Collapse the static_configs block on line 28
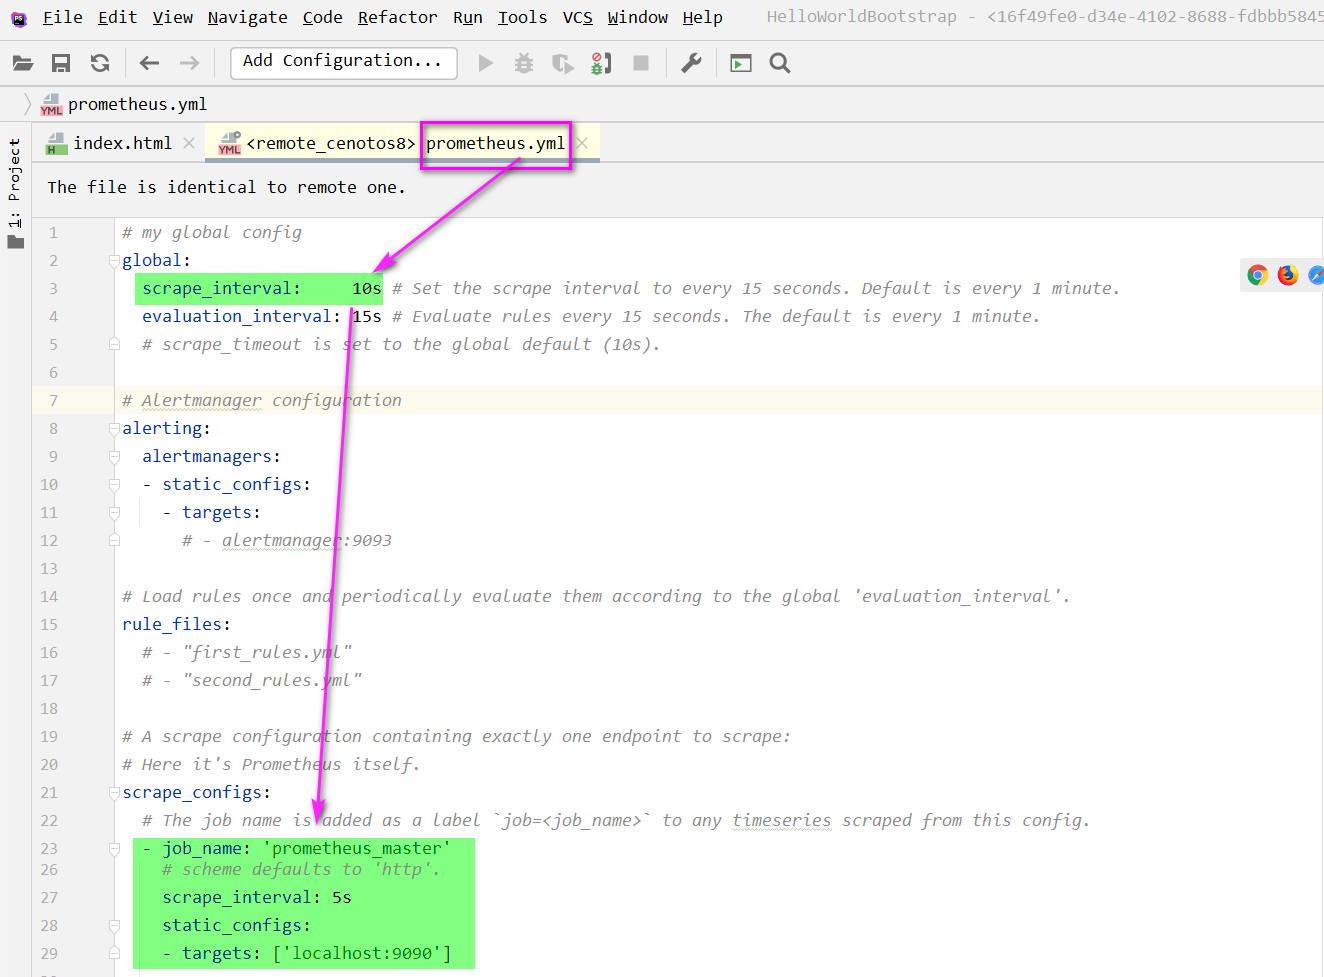Viewport: 1324px width, 977px height. [x=114, y=926]
